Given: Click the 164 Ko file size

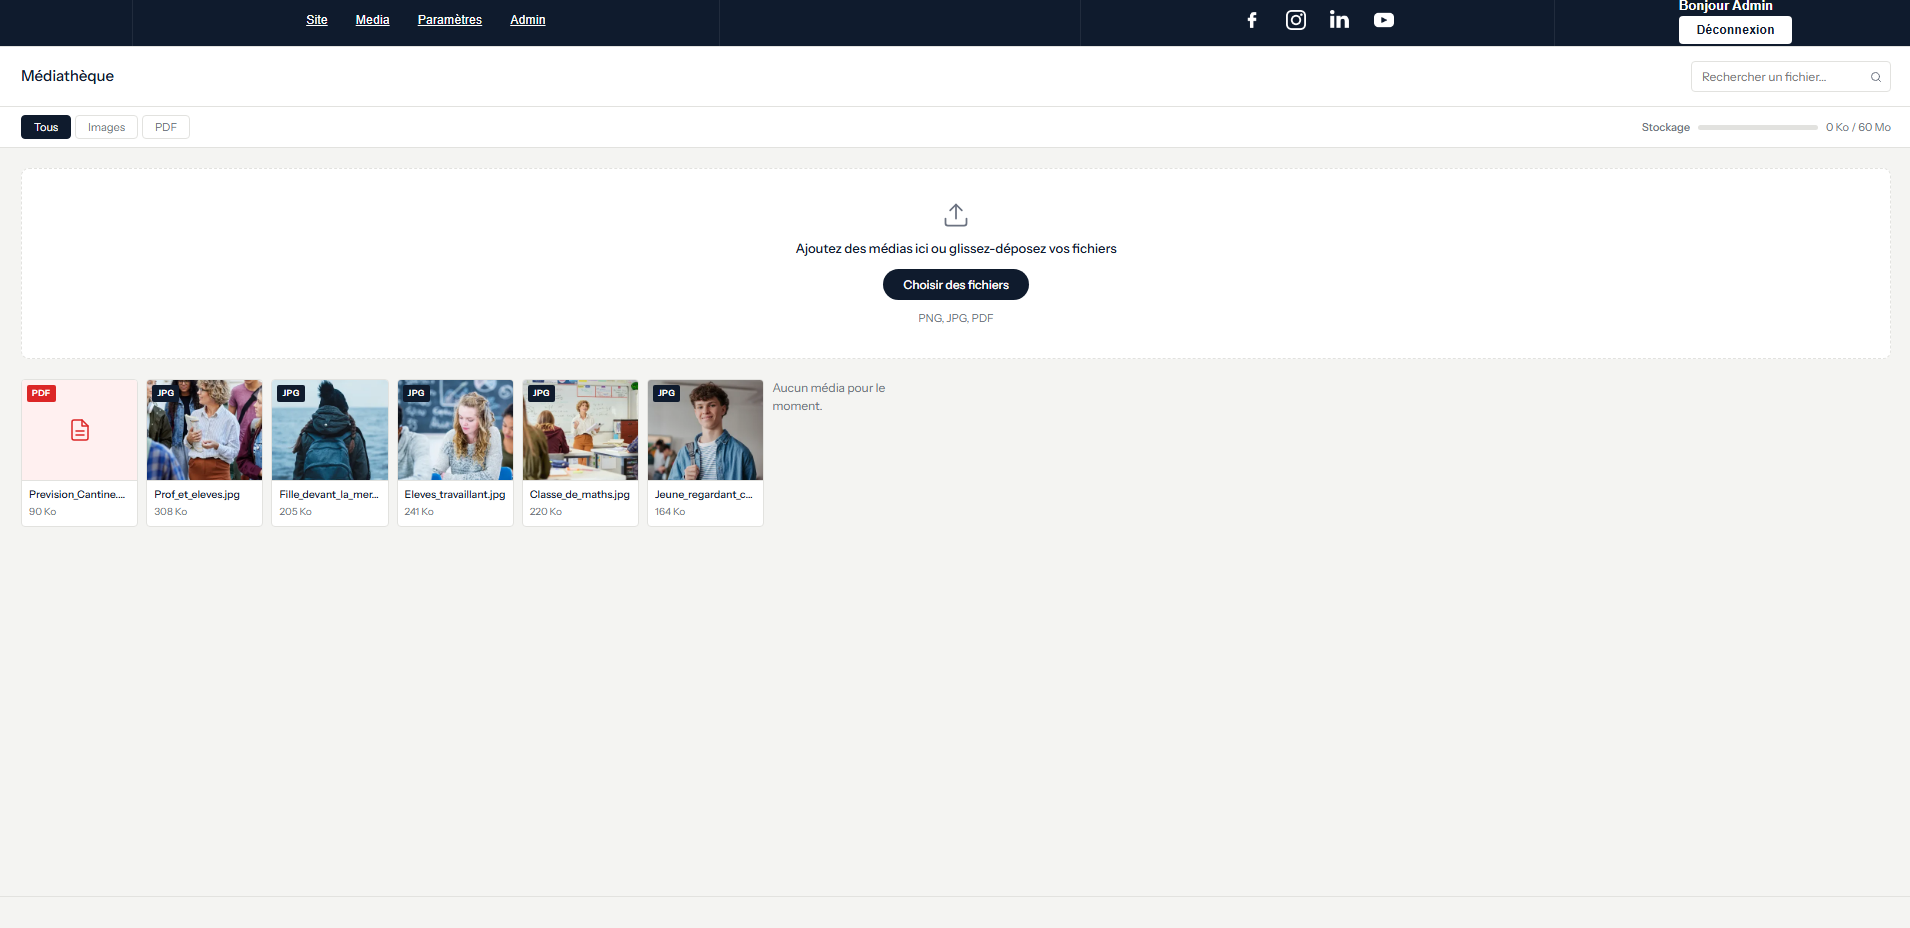Looking at the screenshot, I should coord(670,512).
